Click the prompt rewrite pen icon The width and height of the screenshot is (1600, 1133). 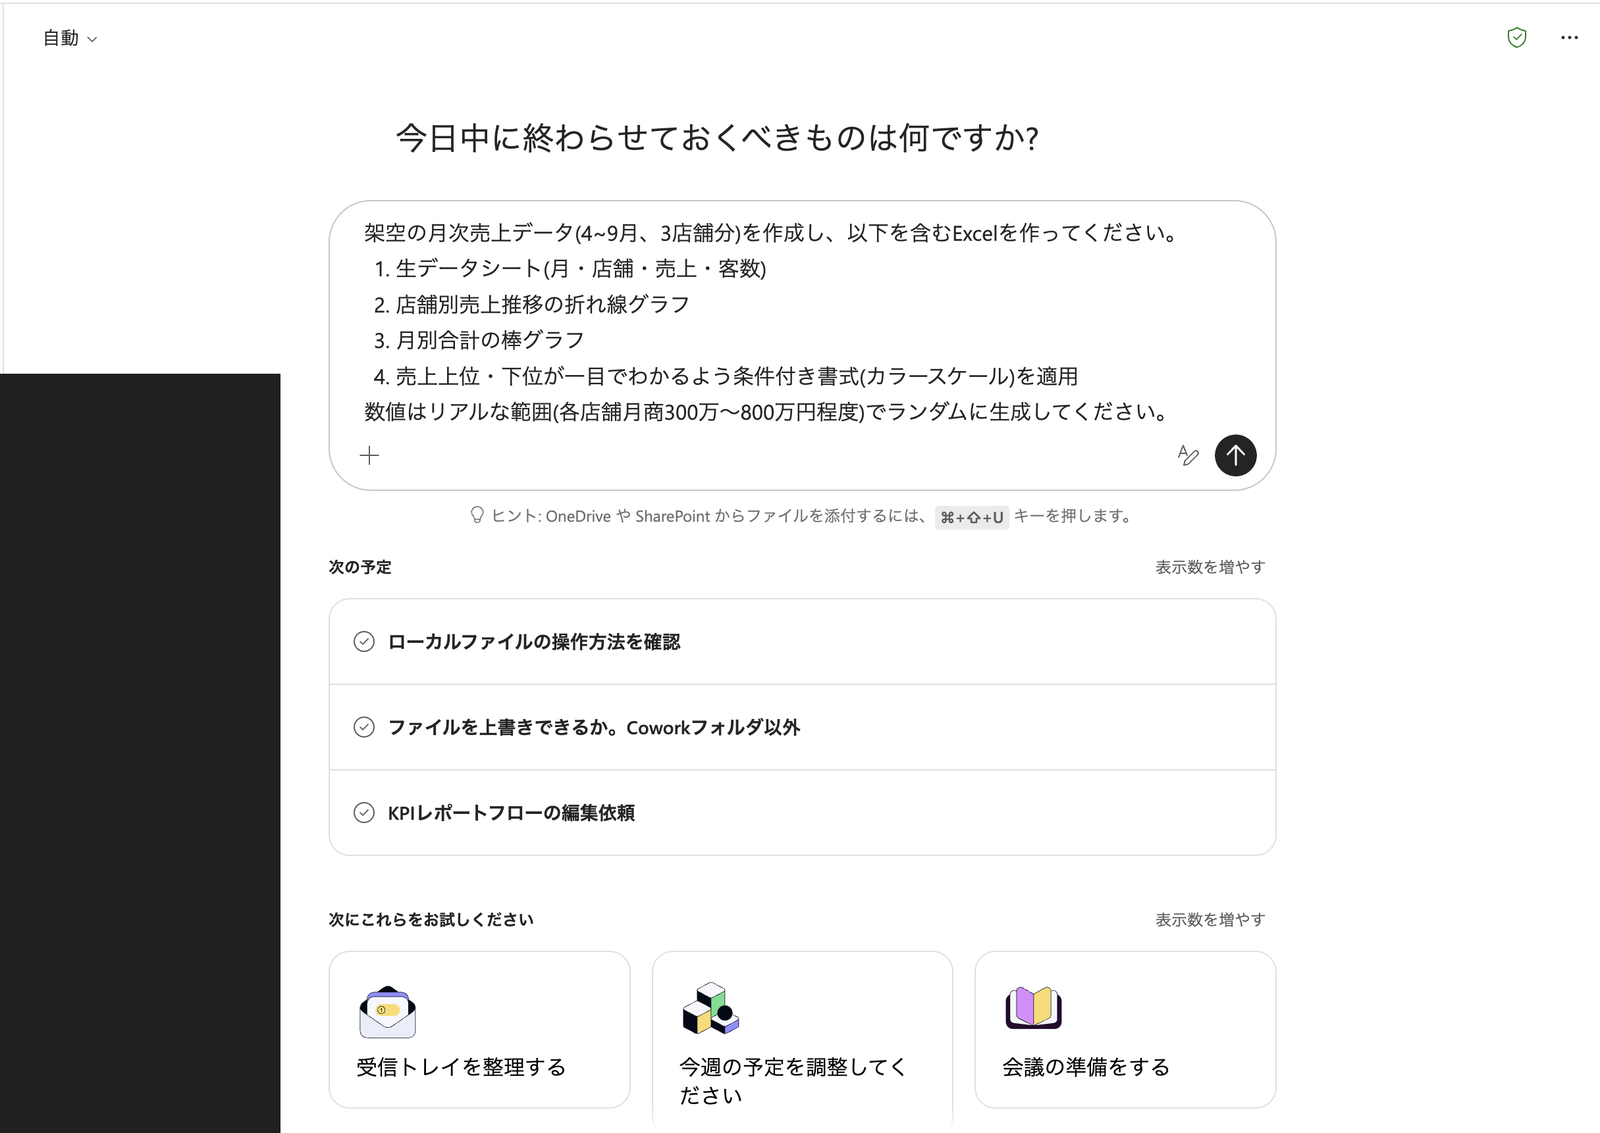tap(1188, 456)
